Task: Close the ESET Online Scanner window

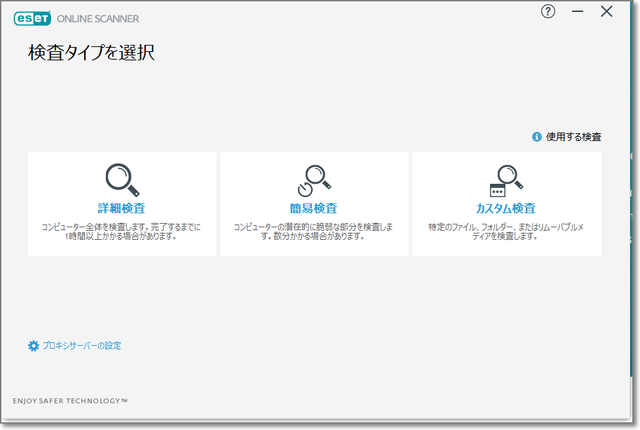Action: coord(607,12)
